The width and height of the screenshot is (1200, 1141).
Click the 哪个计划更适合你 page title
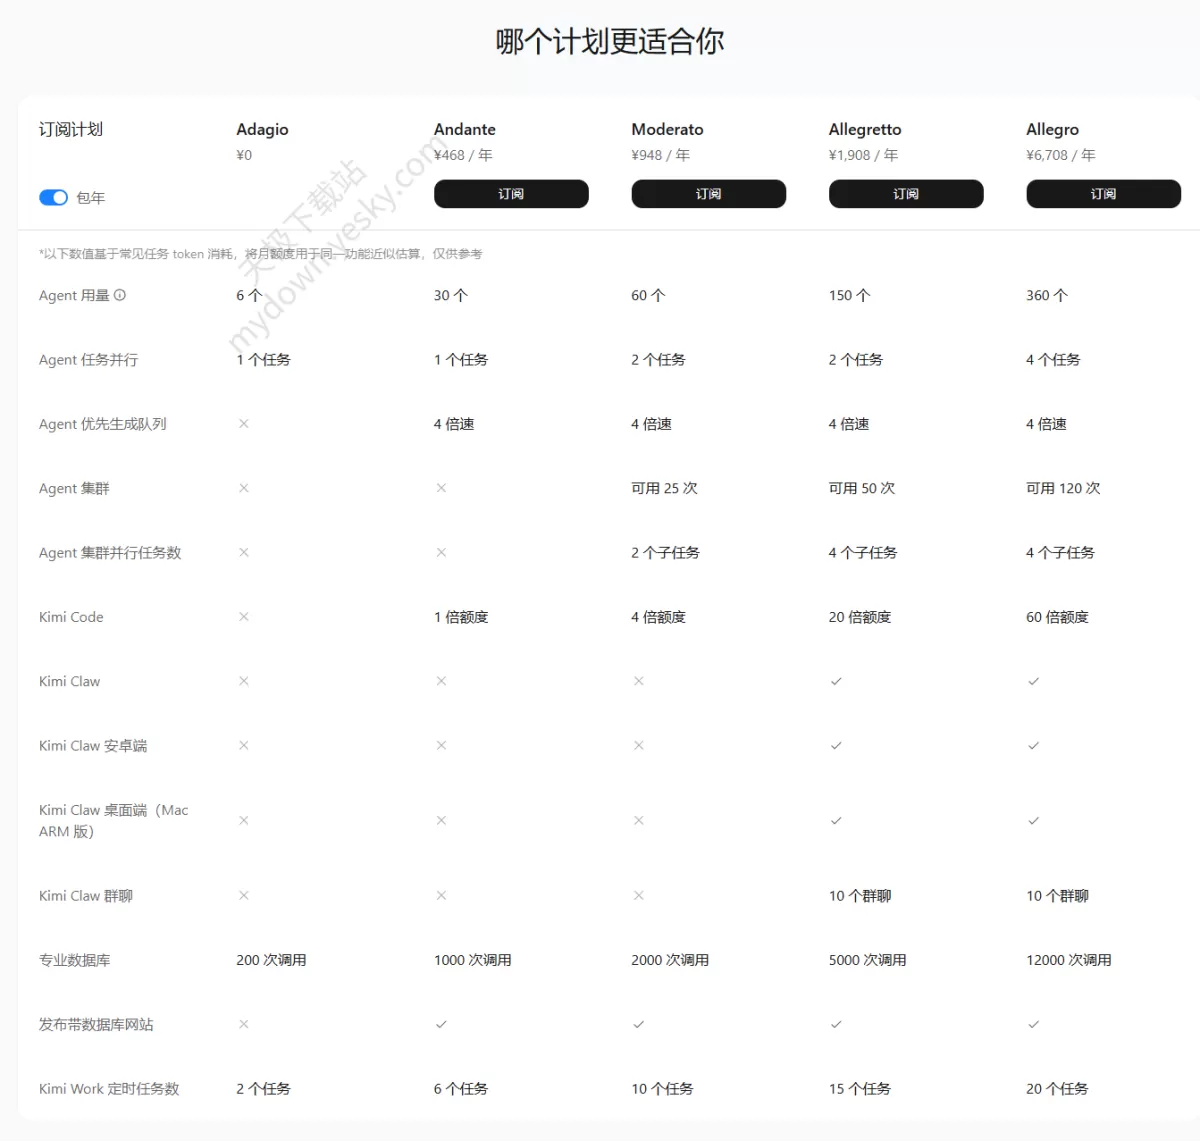click(610, 41)
